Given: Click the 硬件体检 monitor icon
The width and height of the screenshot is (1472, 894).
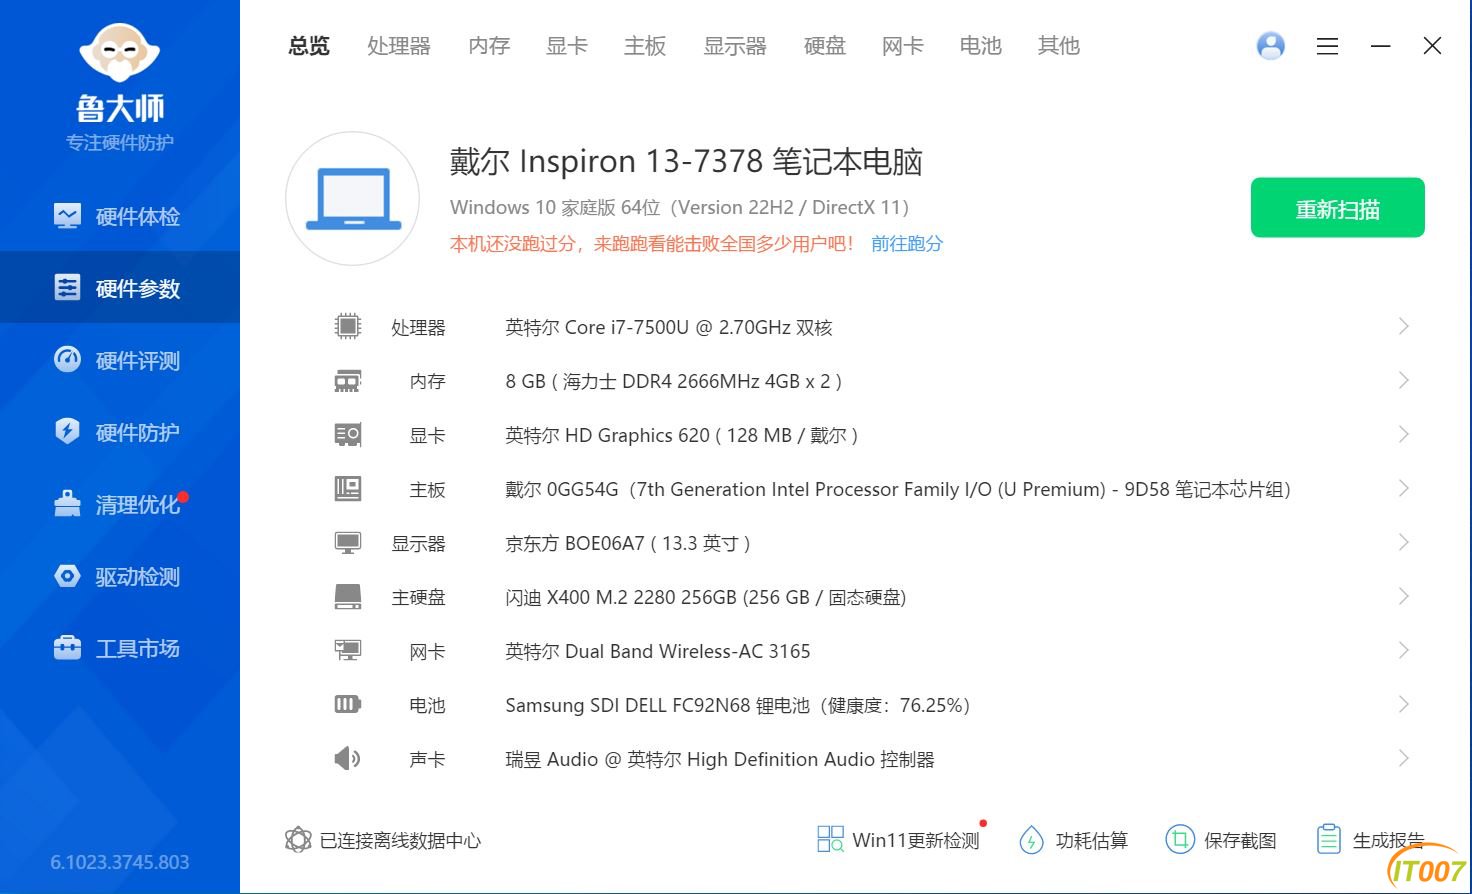Looking at the screenshot, I should click(x=67, y=216).
